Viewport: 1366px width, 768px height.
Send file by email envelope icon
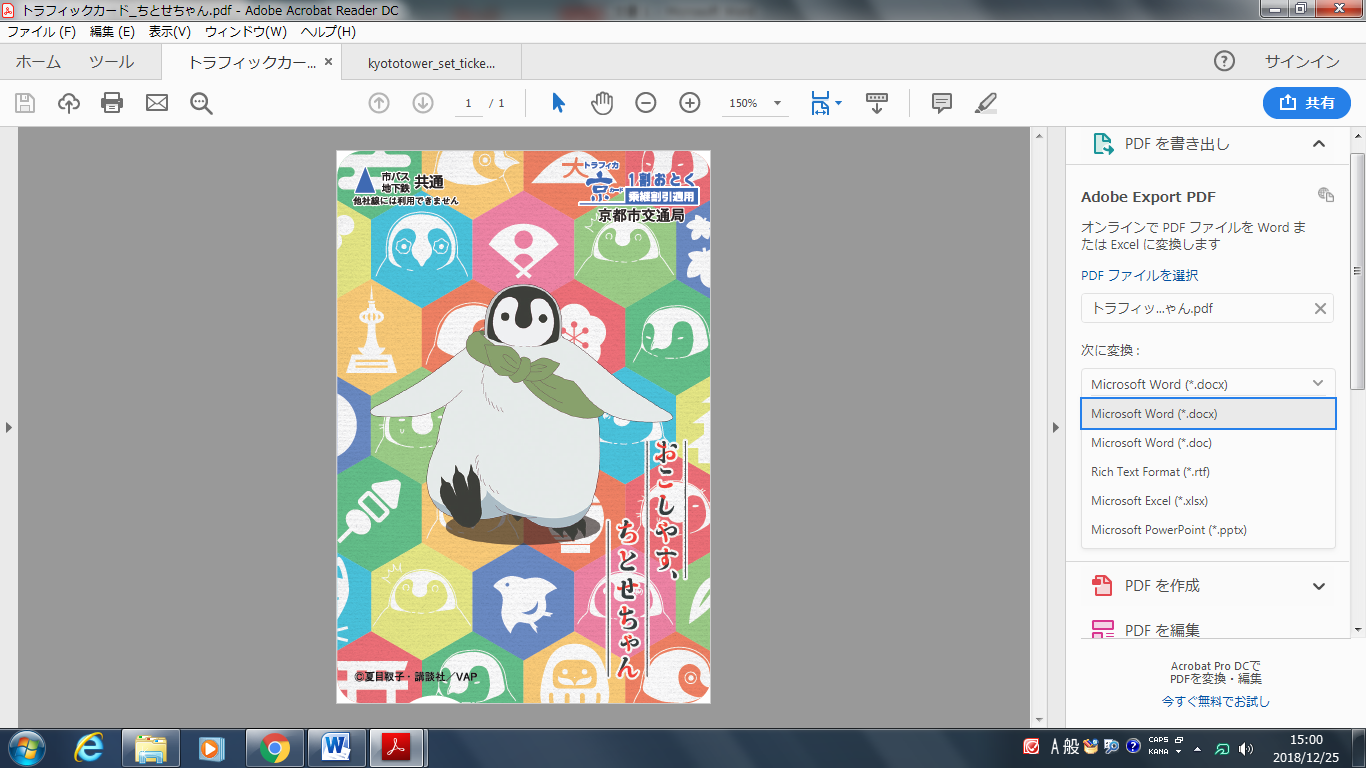[157, 103]
